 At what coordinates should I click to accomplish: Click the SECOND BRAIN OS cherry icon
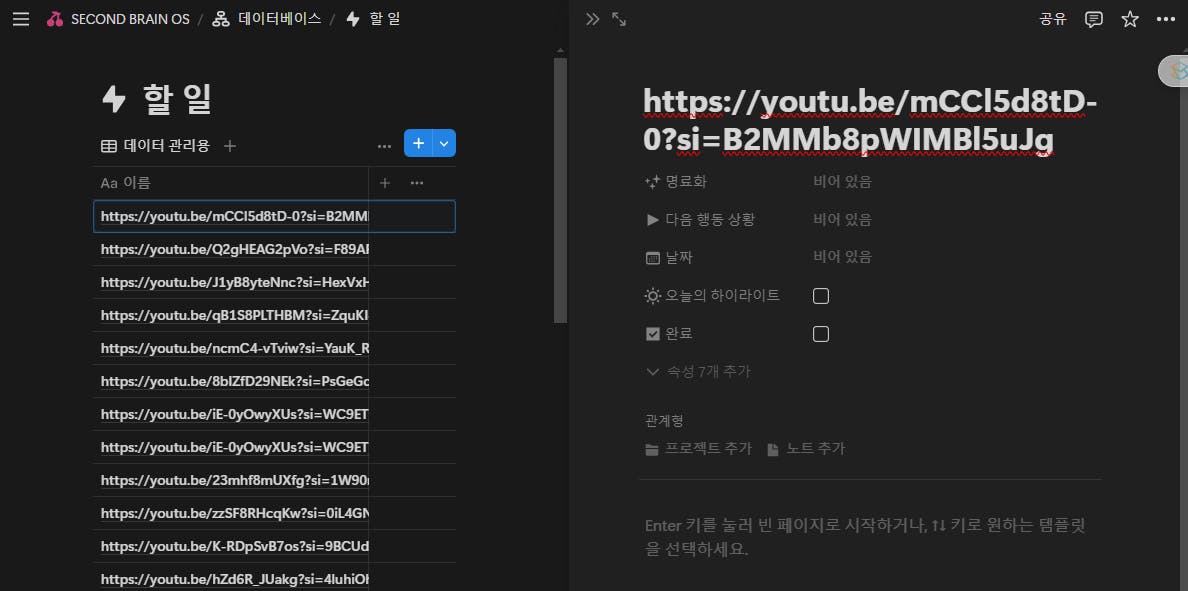click(55, 20)
